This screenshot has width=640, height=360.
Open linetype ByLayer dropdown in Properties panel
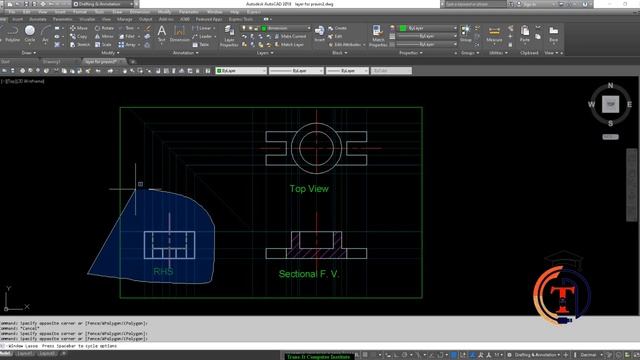(427, 44)
